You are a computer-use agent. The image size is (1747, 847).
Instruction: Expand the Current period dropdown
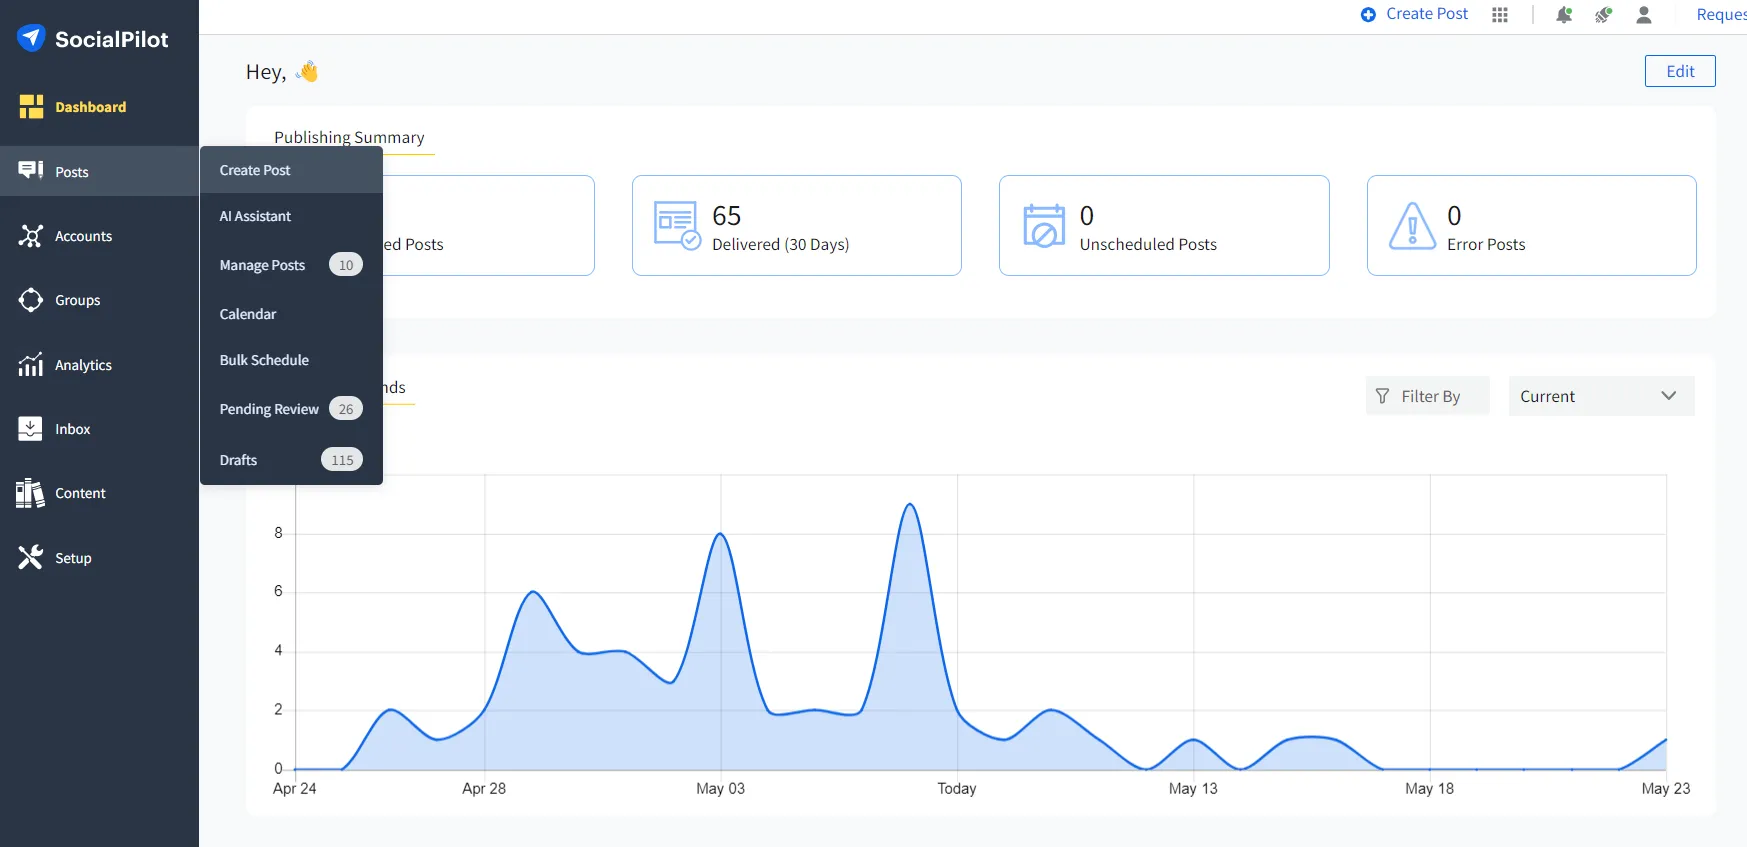pos(1600,396)
